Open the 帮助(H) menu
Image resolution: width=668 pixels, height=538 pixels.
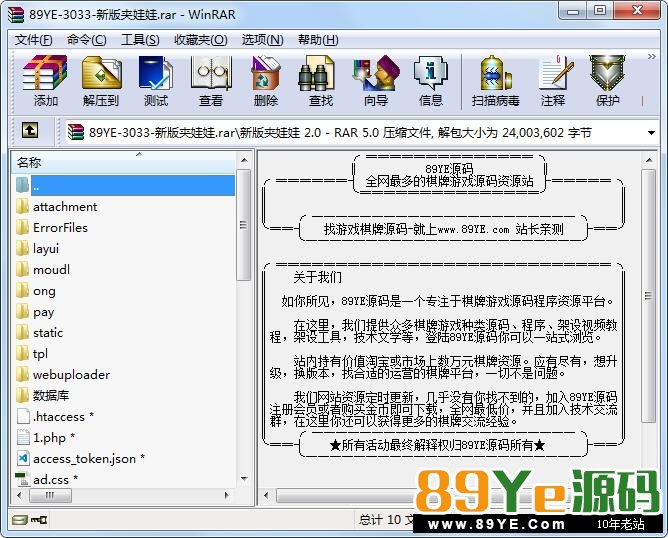pyautogui.click(x=318, y=40)
